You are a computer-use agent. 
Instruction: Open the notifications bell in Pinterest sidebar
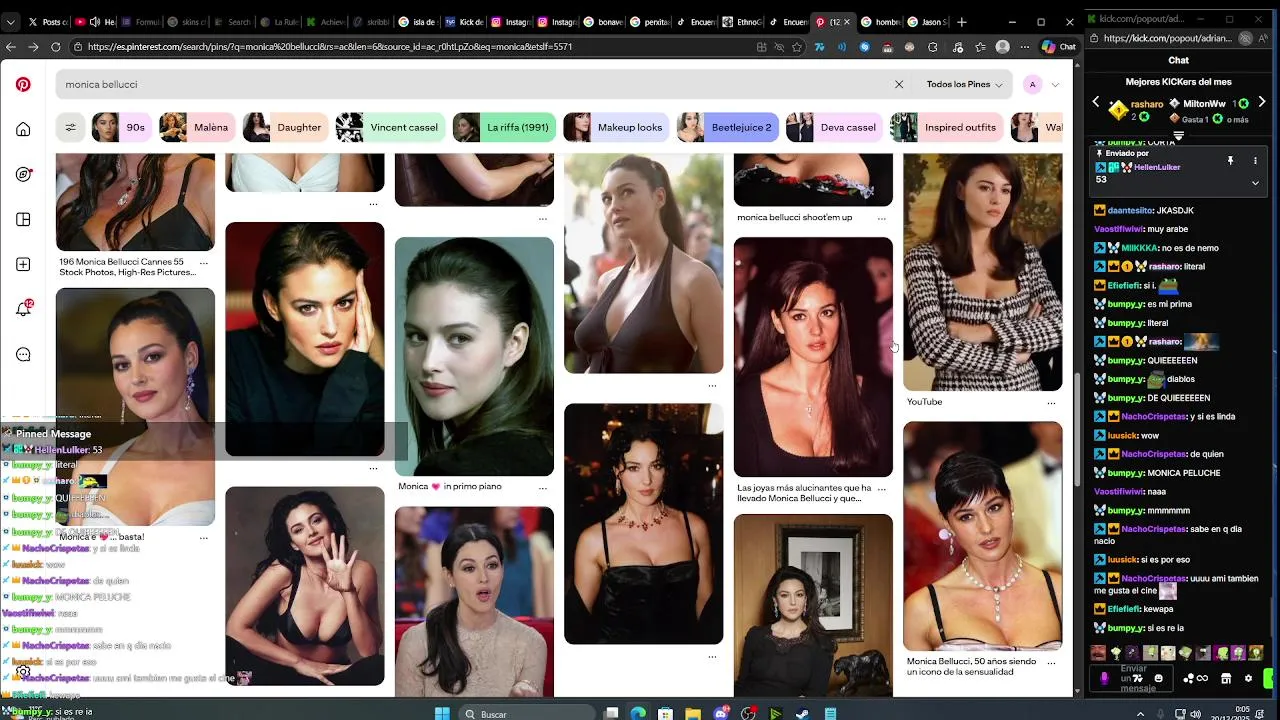pos(23,309)
